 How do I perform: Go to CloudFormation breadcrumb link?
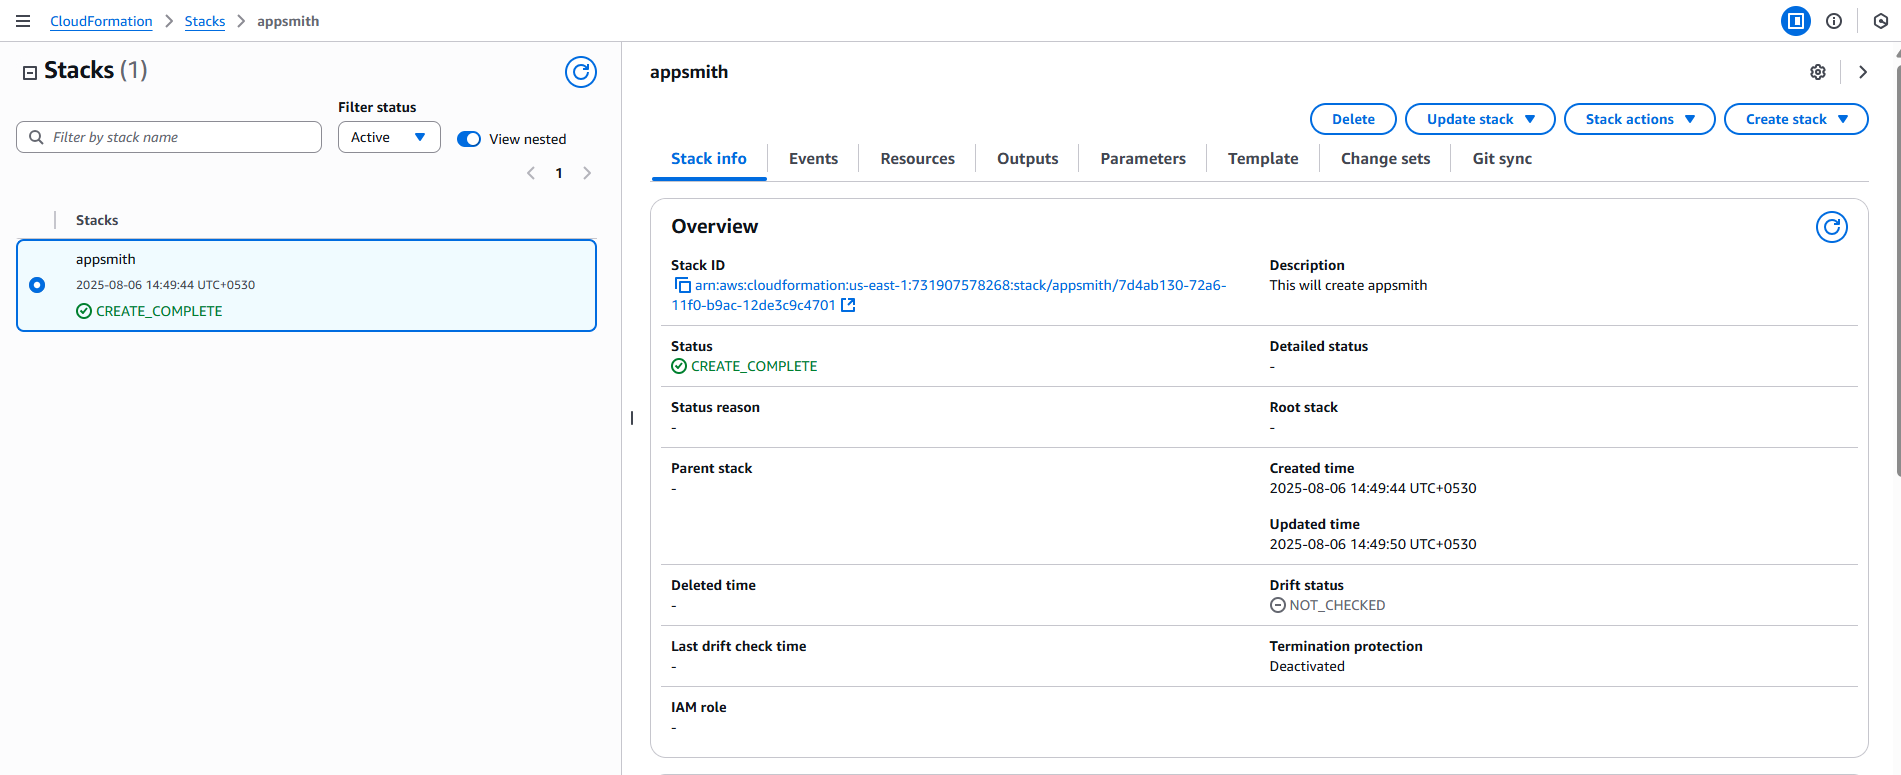pos(101,21)
